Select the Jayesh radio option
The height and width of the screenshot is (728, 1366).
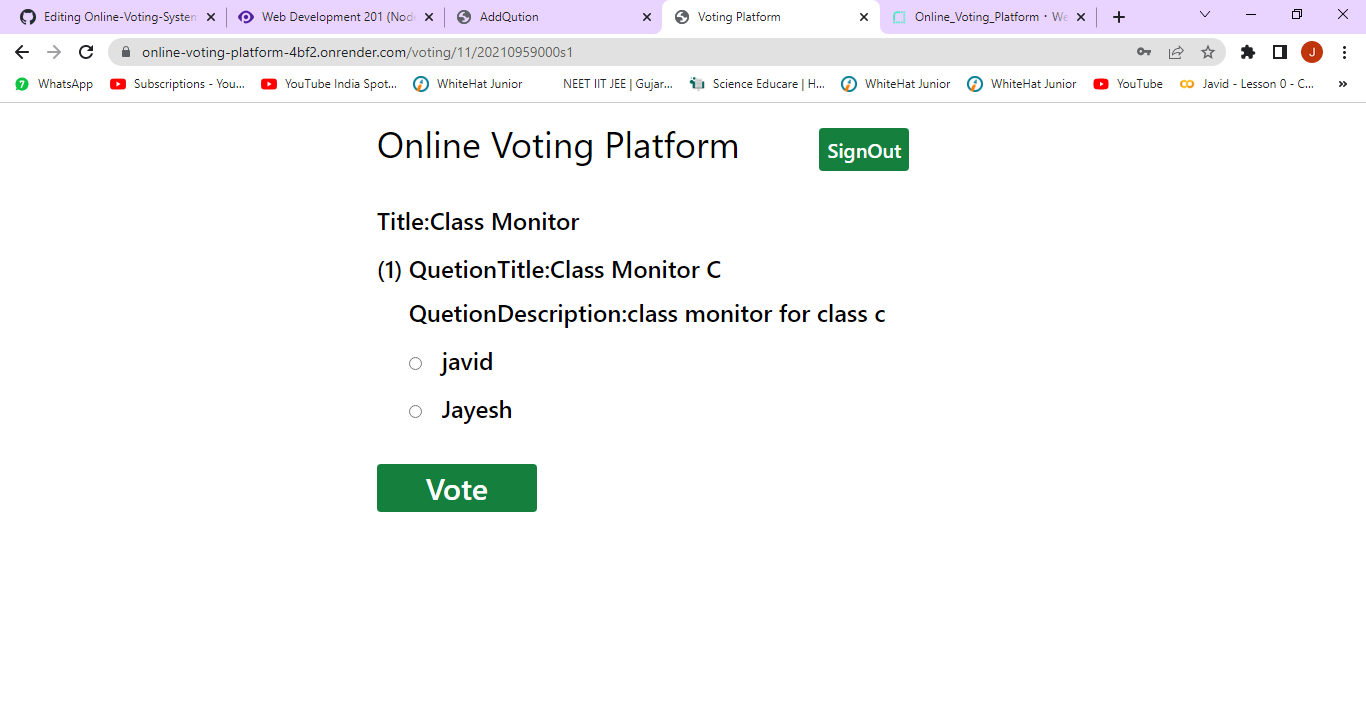415,411
